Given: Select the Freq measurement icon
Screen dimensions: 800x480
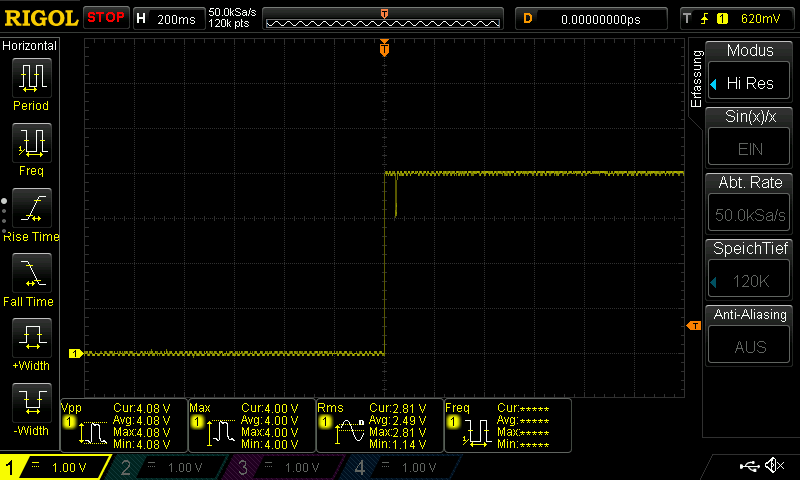Looking at the screenshot, I should coord(32,142).
